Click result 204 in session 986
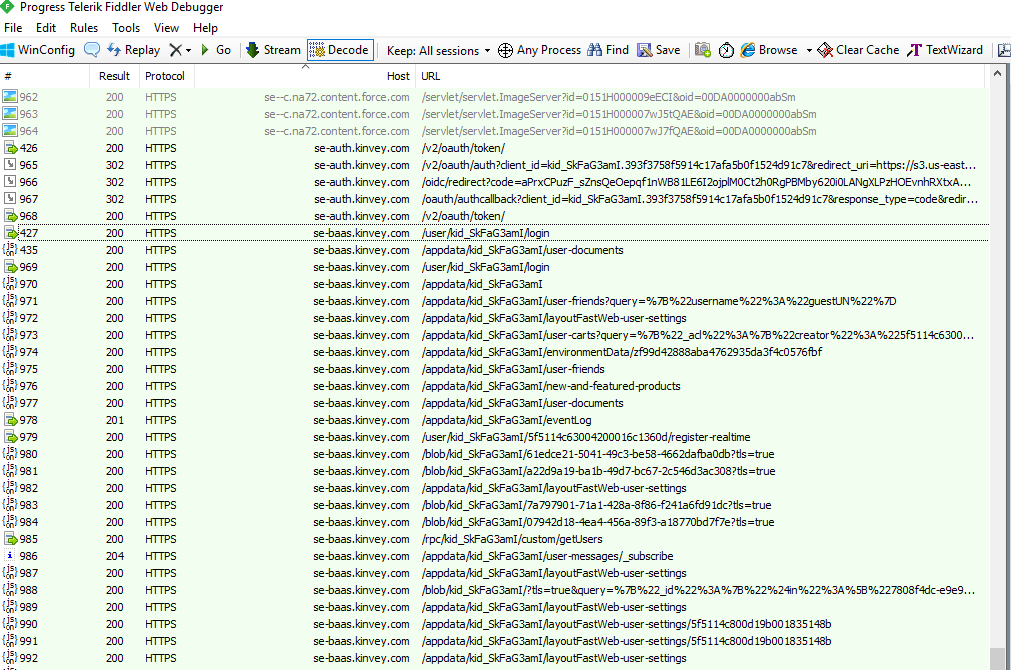 point(115,556)
